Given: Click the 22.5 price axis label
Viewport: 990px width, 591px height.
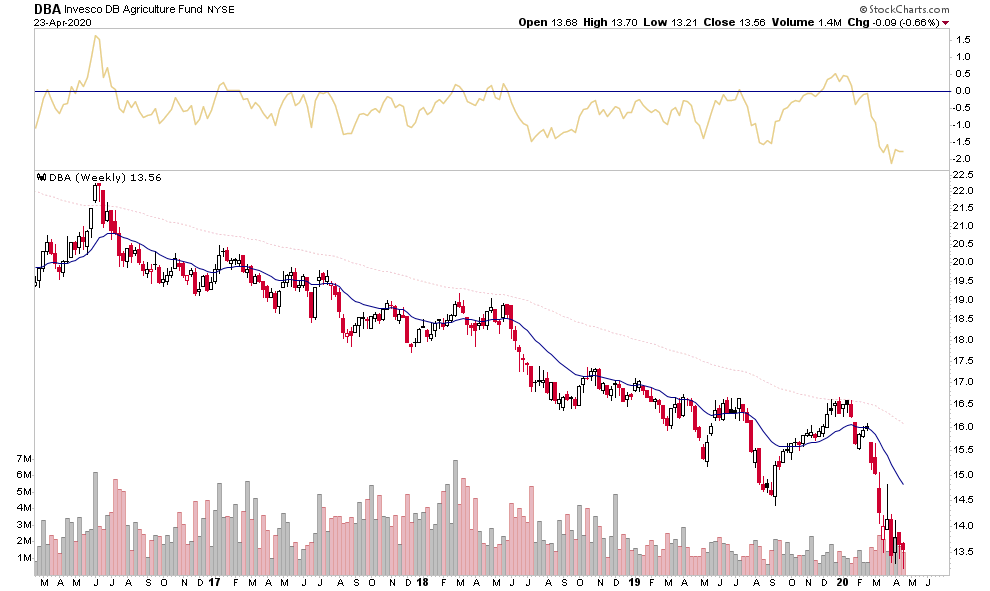Looking at the screenshot, I should tap(963, 175).
